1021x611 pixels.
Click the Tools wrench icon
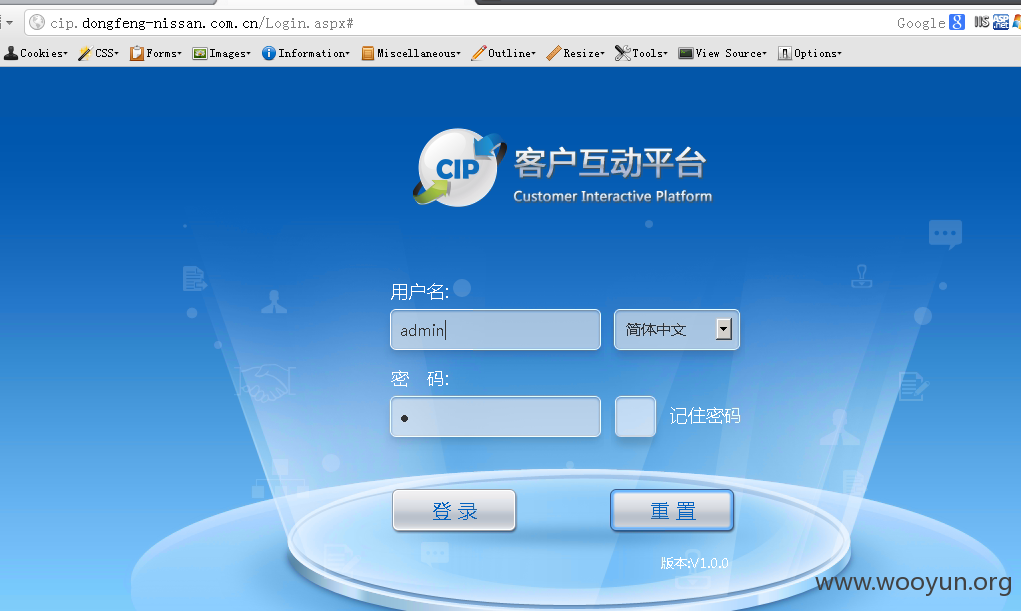[x=622, y=53]
